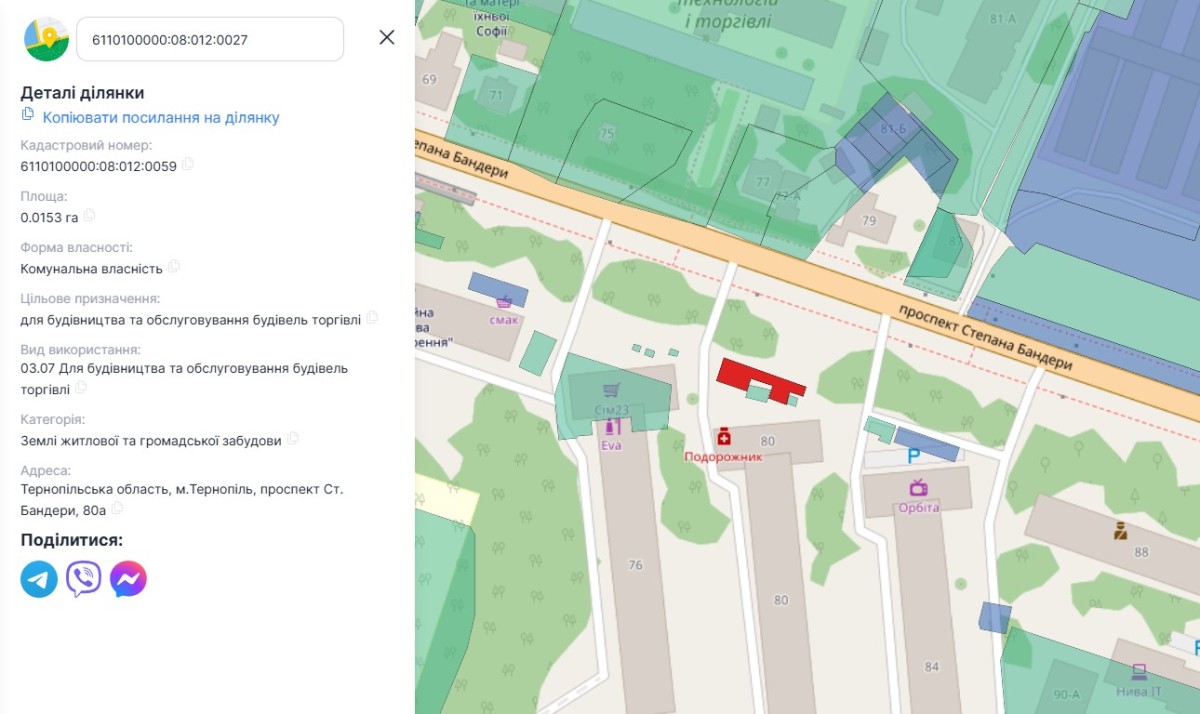Image resolution: width=1200 pixels, height=714 pixels.
Task: Click the blue parking 'P' icon
Action: tap(912, 456)
